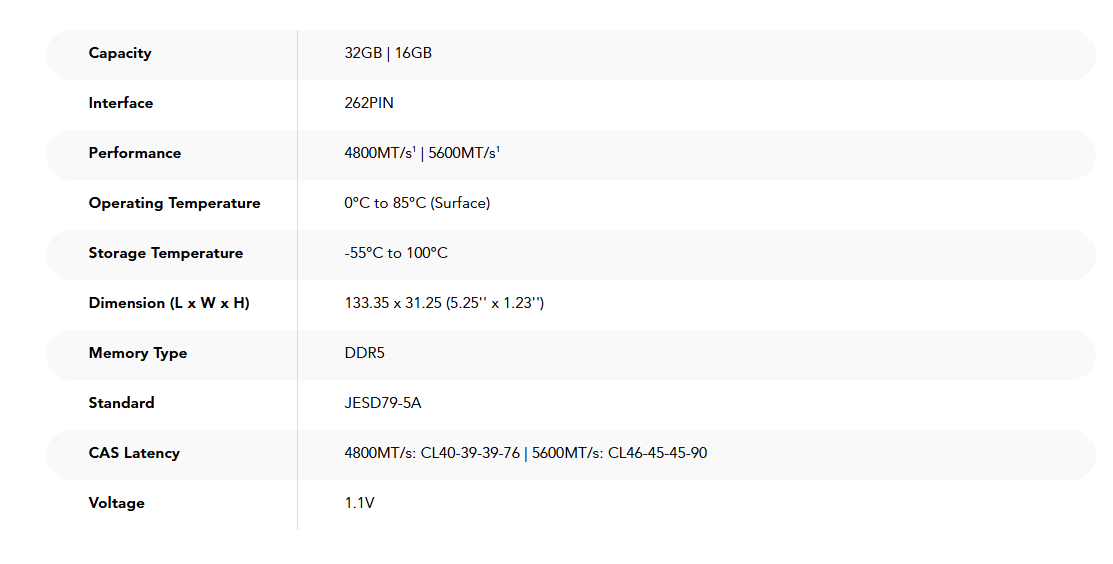1113x564 pixels.
Task: Select the DDR5 memory type value
Action: [364, 353]
